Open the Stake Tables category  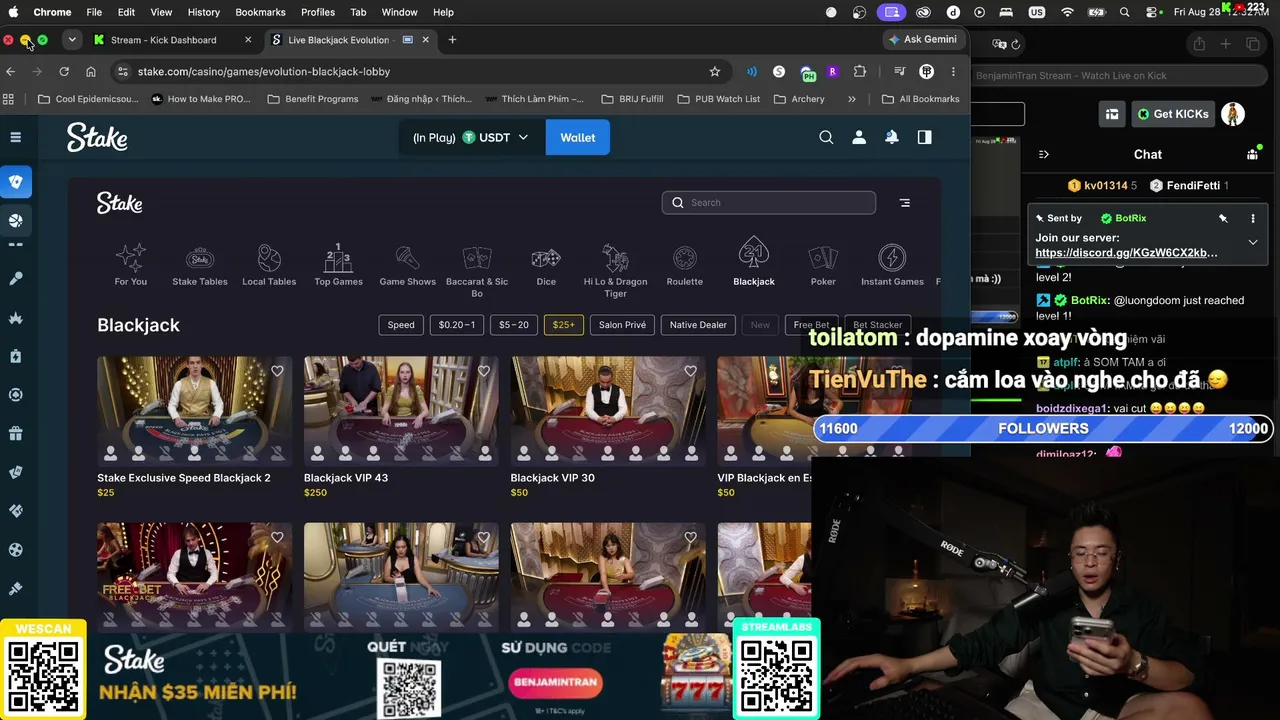200,266
